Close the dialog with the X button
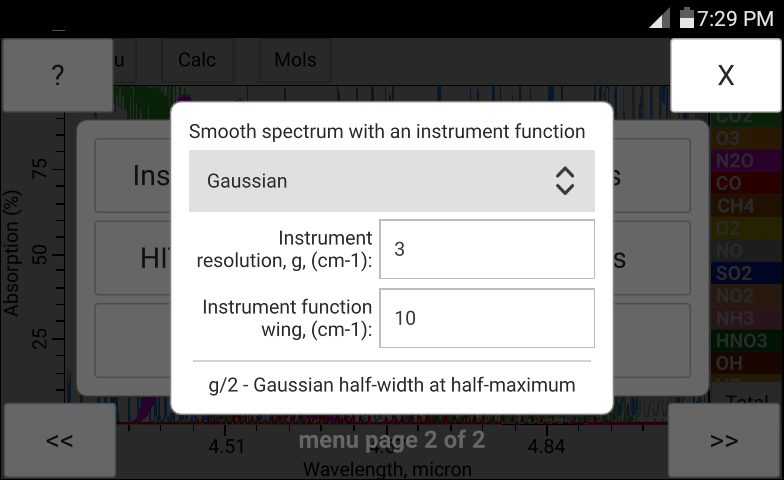Screen dimensions: 784x480 [726, 76]
